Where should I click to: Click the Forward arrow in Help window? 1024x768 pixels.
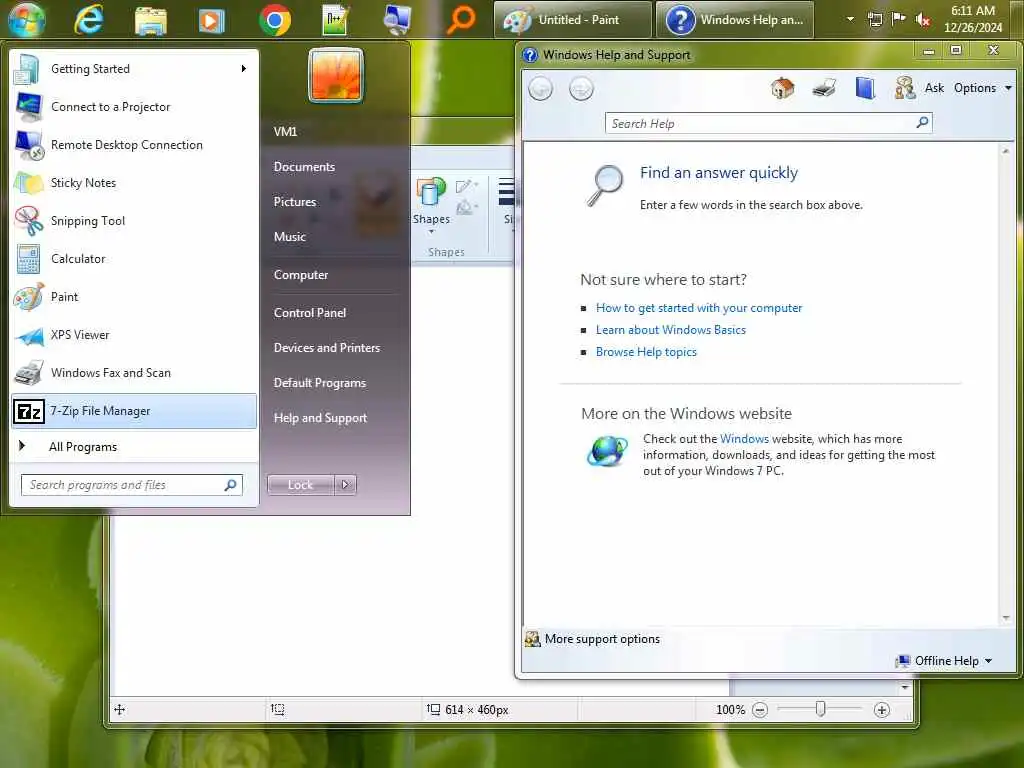click(581, 88)
